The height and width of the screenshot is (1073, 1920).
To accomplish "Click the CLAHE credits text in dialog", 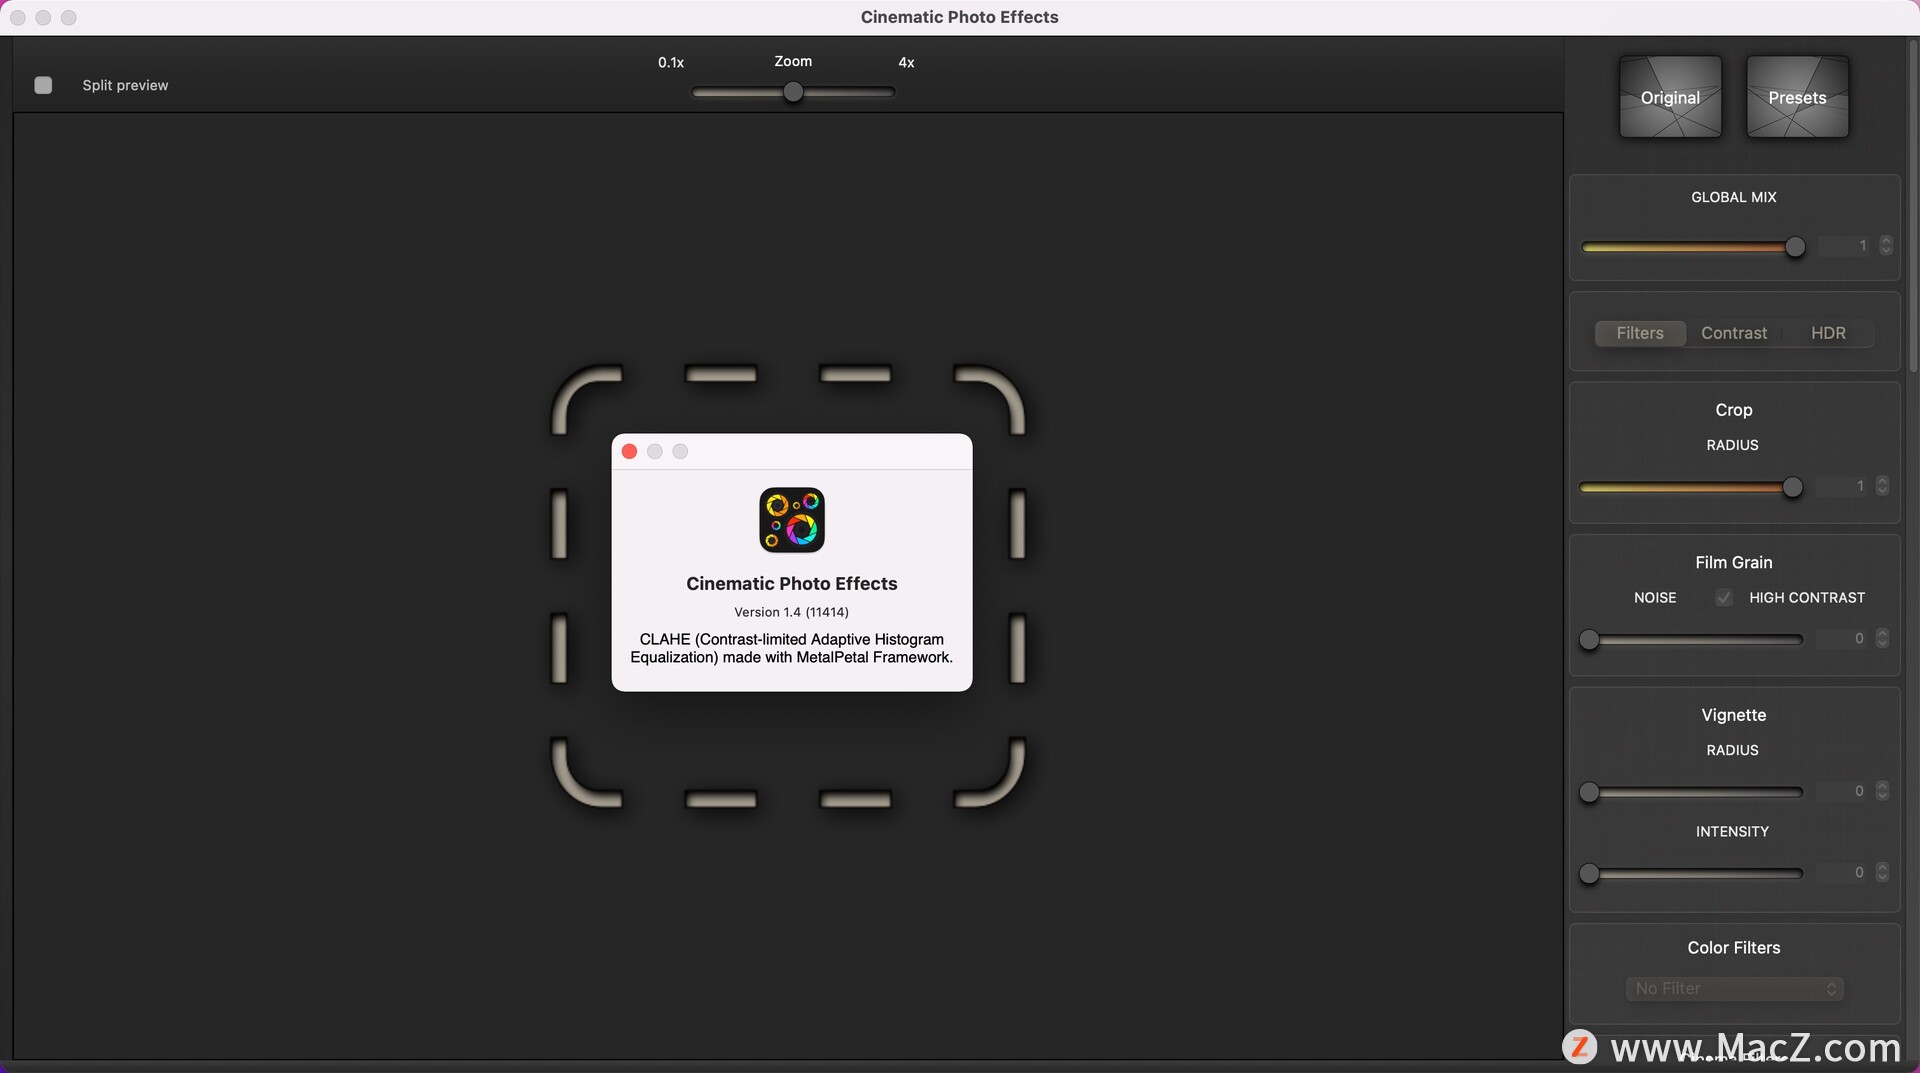I will [791, 648].
